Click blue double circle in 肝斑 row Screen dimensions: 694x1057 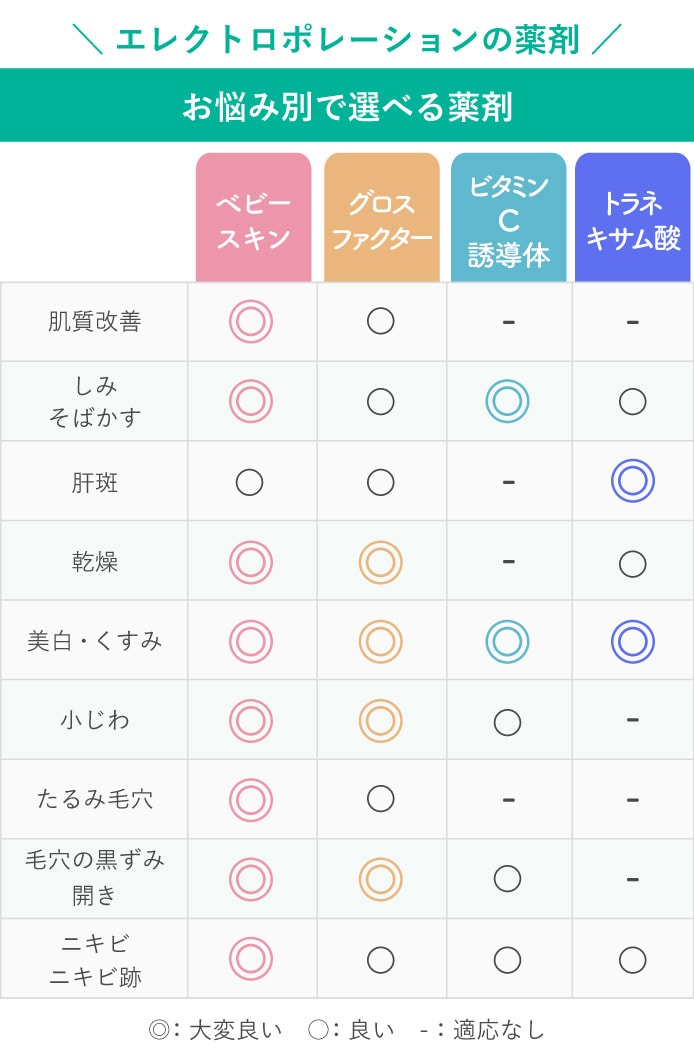point(633,481)
